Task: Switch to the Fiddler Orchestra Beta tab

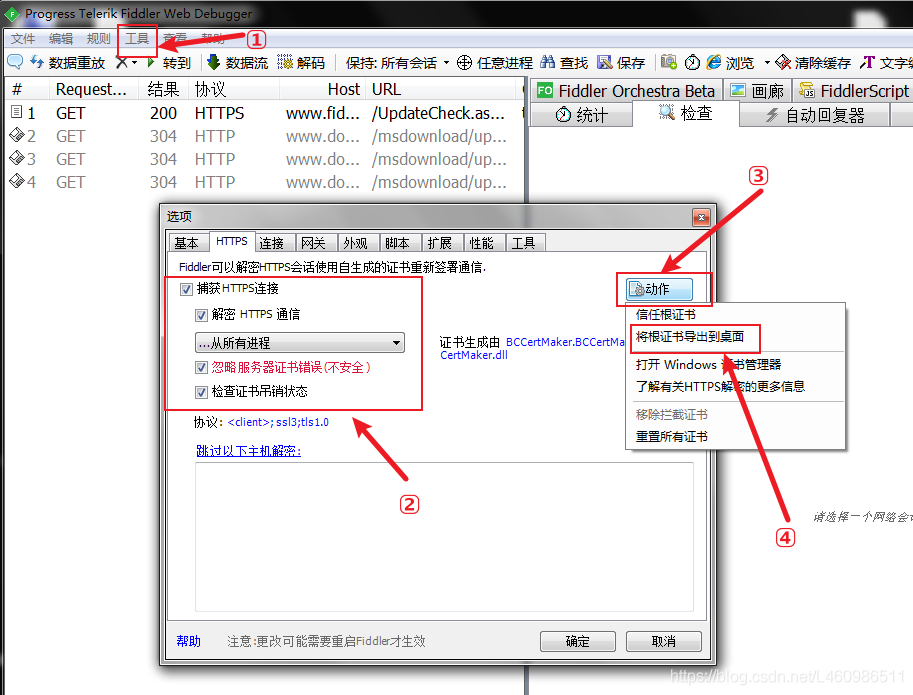Action: 626,91
